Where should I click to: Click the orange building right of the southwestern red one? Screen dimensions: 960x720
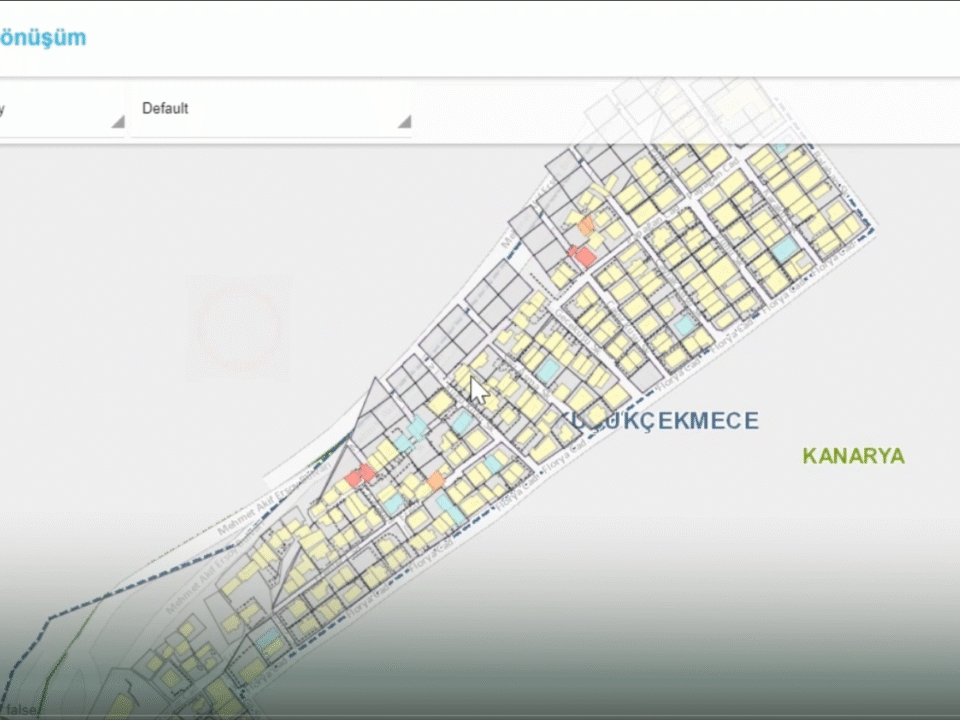click(435, 481)
